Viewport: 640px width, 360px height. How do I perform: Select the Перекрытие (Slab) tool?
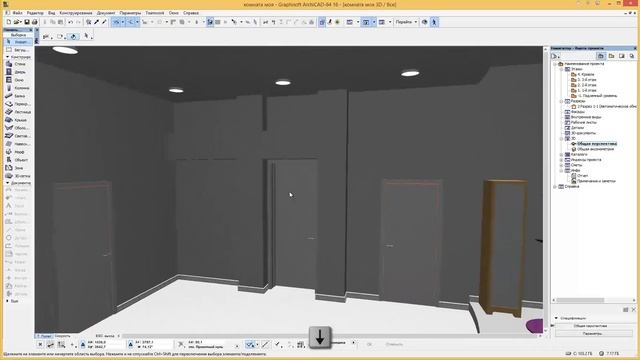tap(16, 104)
